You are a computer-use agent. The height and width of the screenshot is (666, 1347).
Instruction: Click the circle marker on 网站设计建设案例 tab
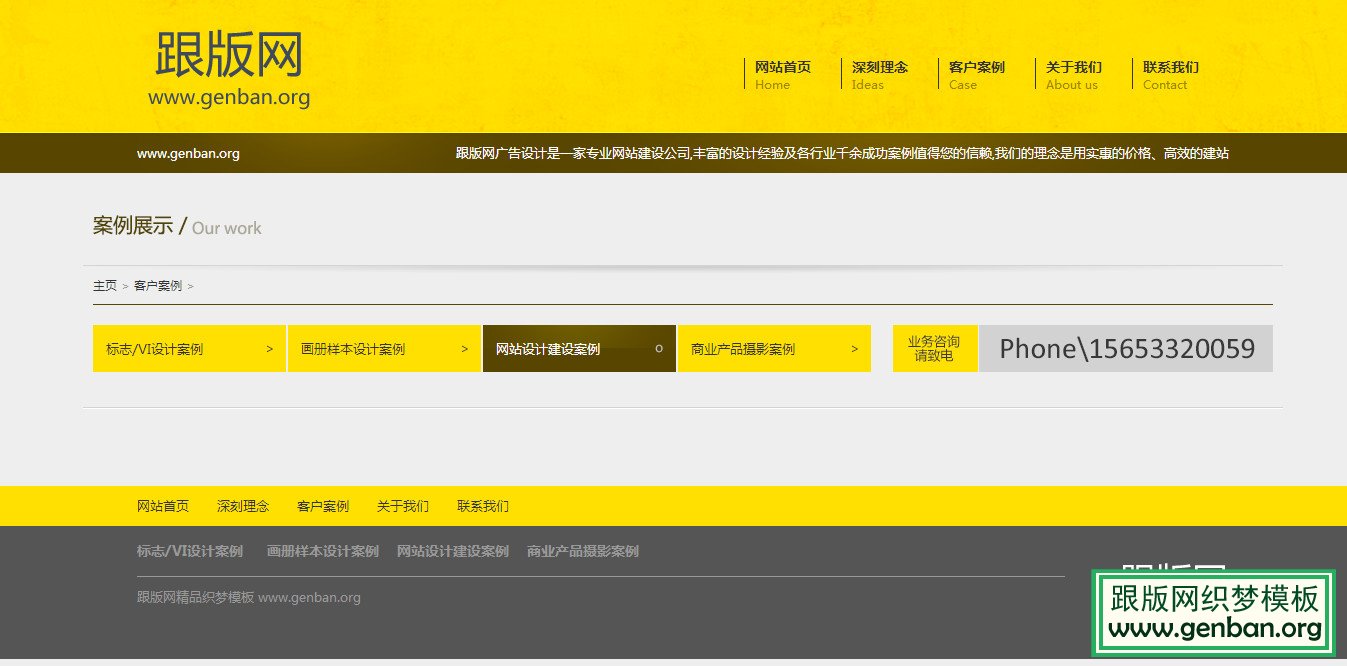point(658,348)
